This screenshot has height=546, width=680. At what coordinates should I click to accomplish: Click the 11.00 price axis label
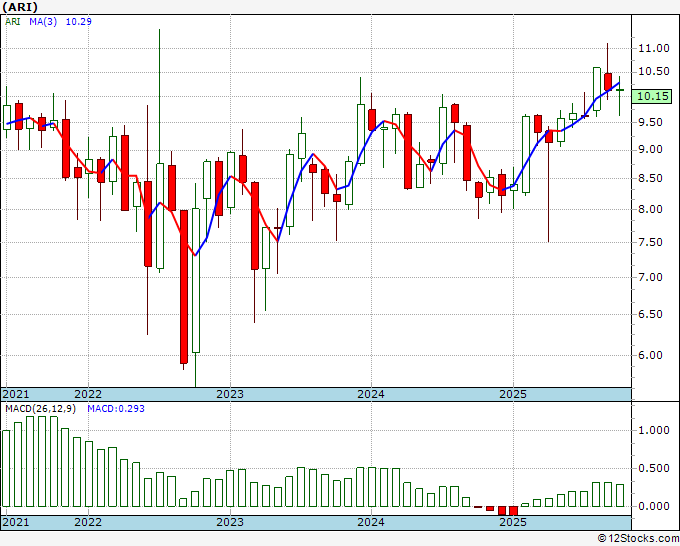pos(654,48)
